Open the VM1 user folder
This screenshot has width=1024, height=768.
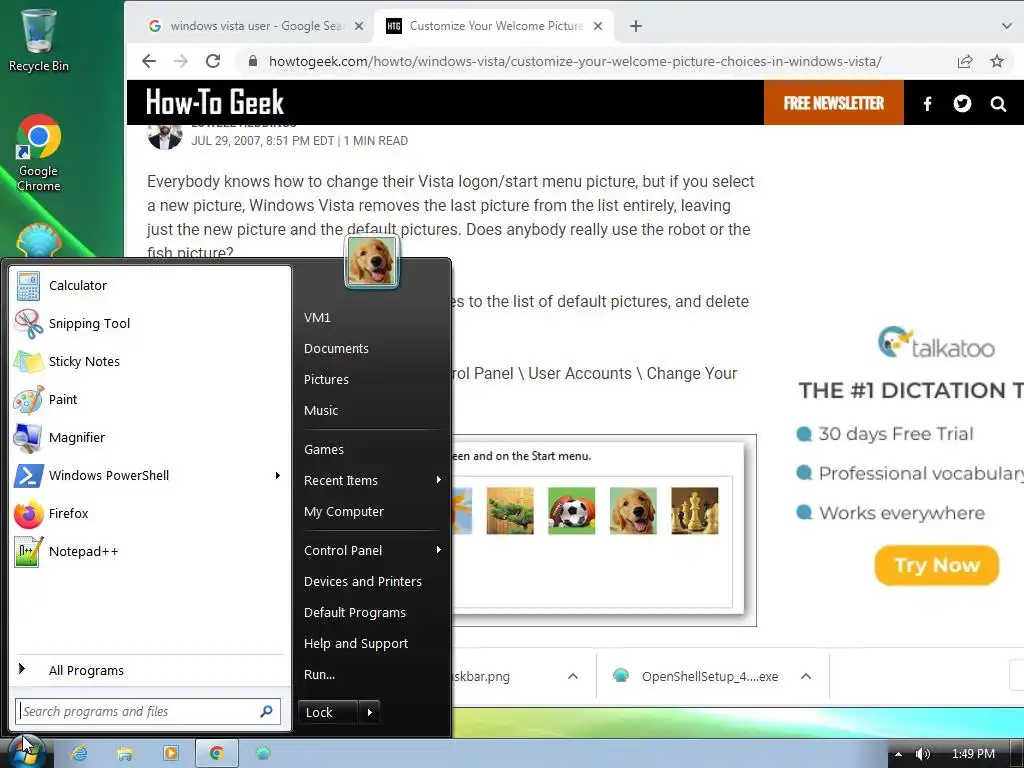[317, 317]
